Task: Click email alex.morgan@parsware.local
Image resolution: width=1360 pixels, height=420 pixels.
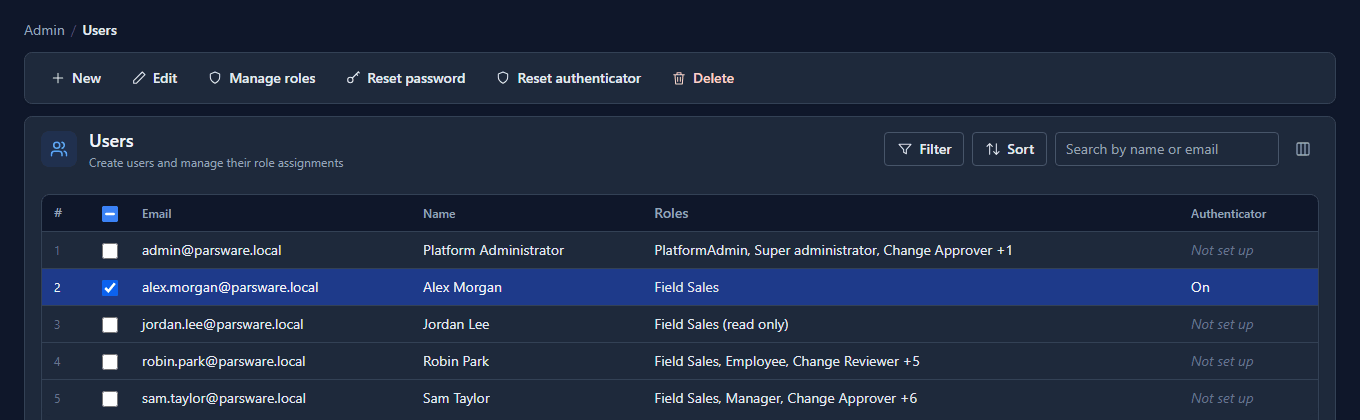Action: pyautogui.click(x=230, y=288)
